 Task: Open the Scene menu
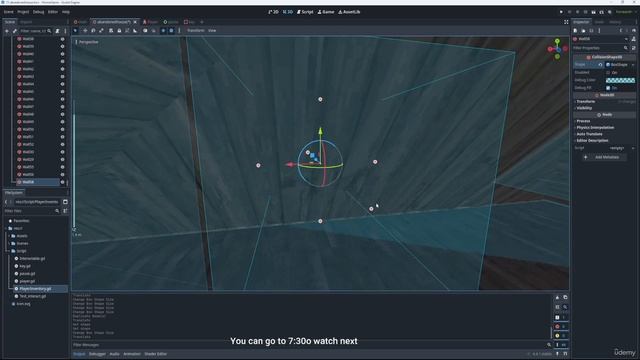pos(9,12)
